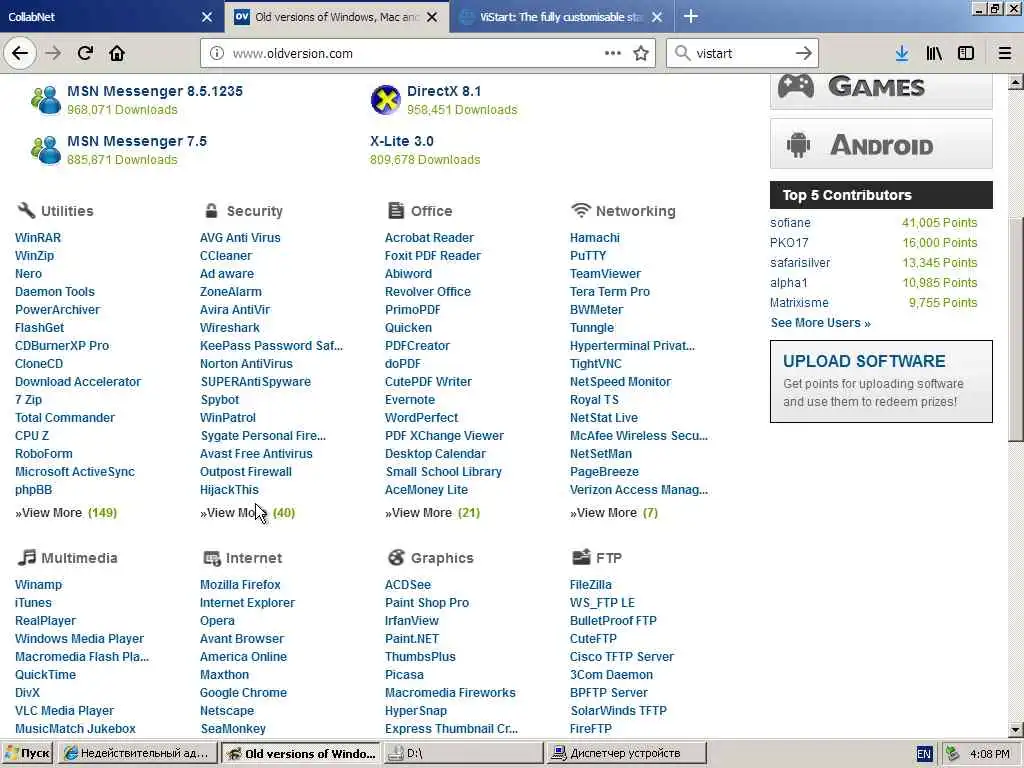Expand Networking View More (7)
Image resolution: width=1024 pixels, height=768 pixels.
614,513
